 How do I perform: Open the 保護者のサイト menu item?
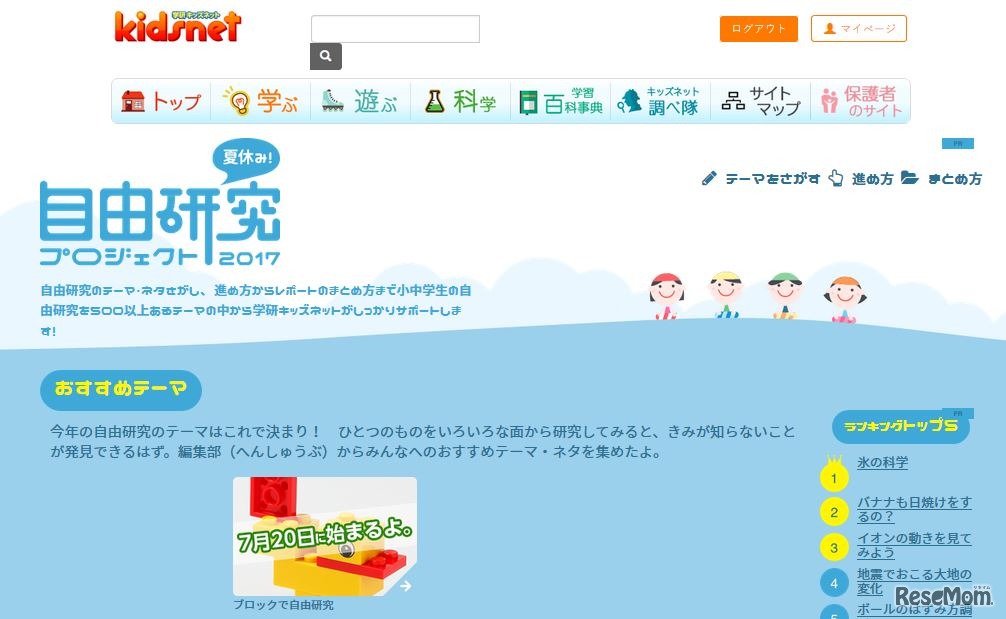(860, 101)
